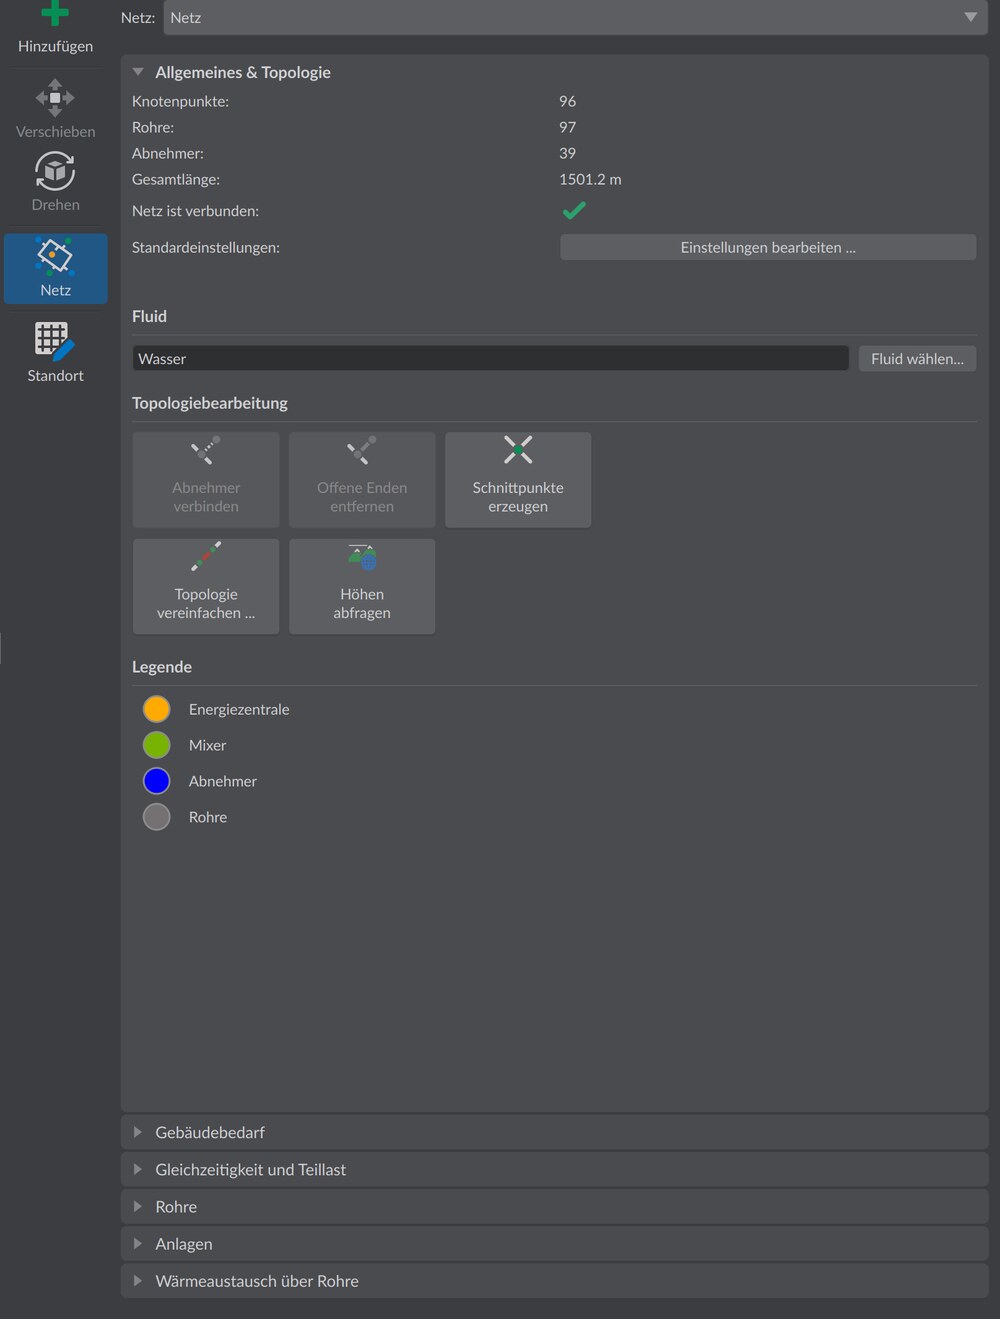Click the green Hinzufügen plus icon
The height and width of the screenshot is (1319, 1000).
(55, 14)
